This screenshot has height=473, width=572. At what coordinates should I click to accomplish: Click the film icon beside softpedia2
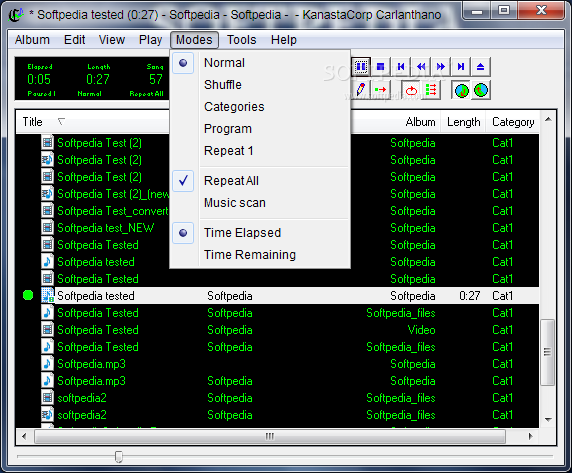[x=47, y=398]
